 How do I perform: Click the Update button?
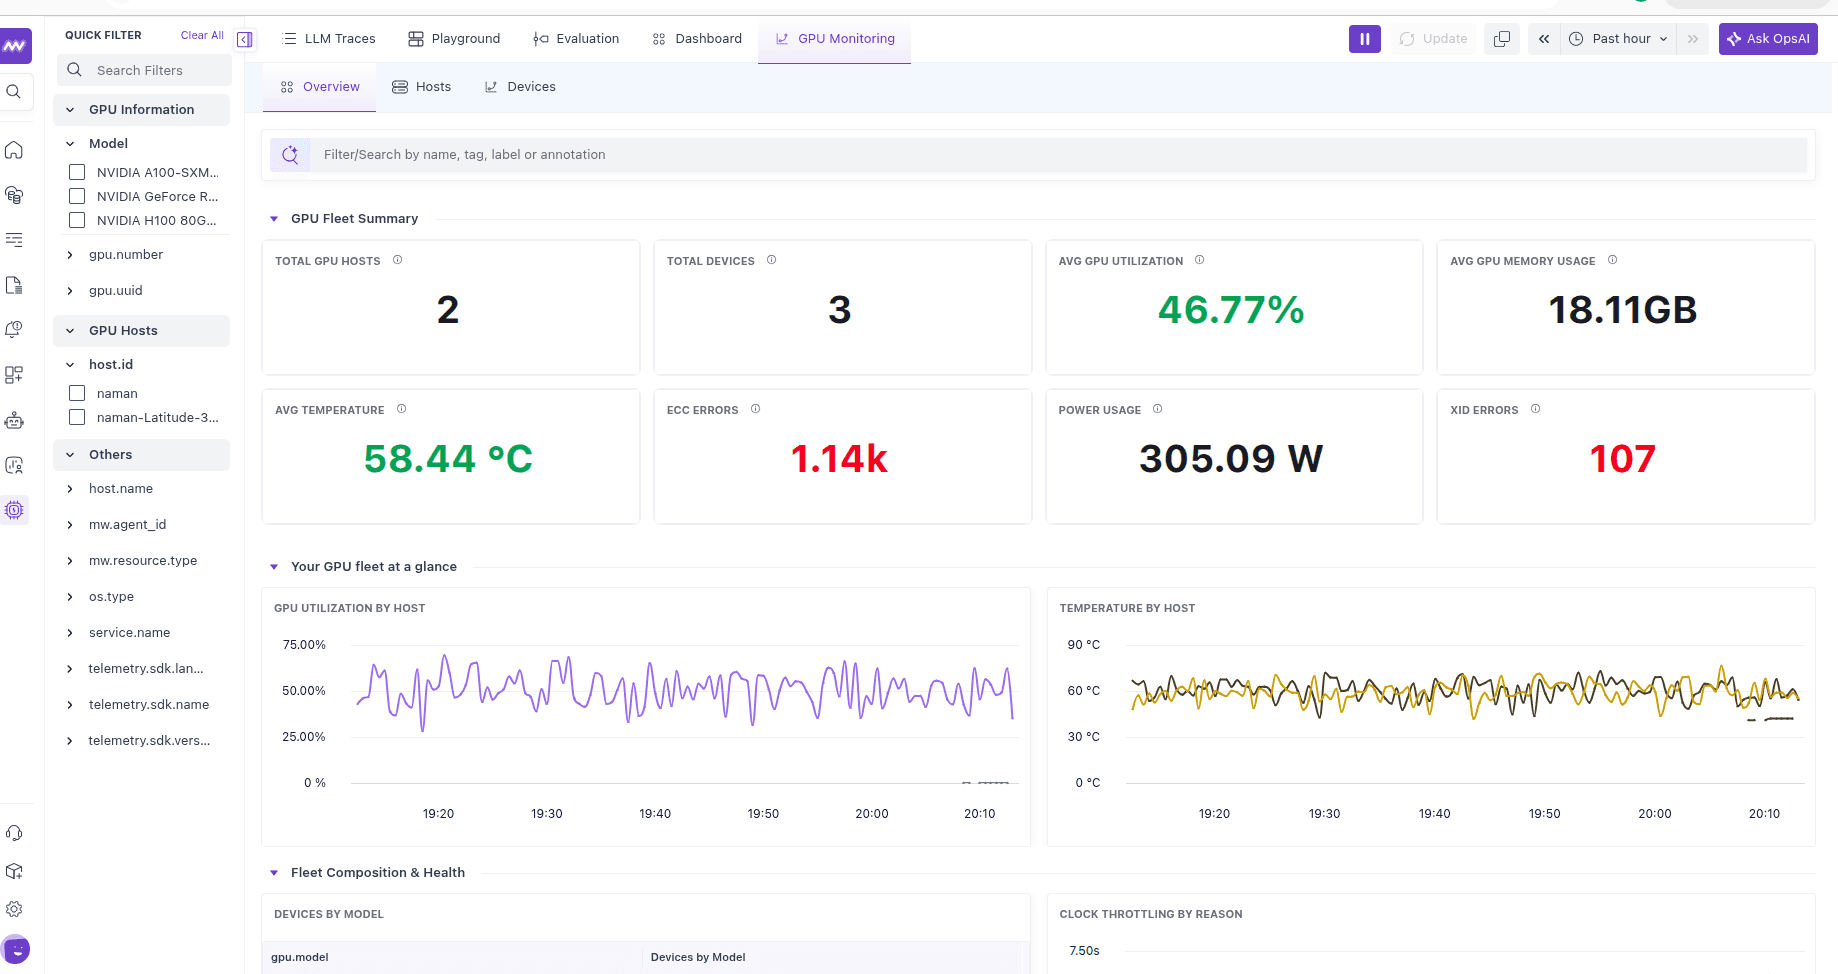(x=1434, y=39)
